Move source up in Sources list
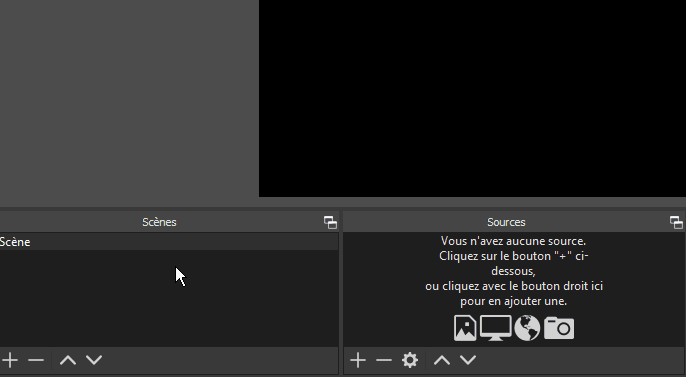Image resolution: width=686 pixels, height=377 pixels. [442, 360]
